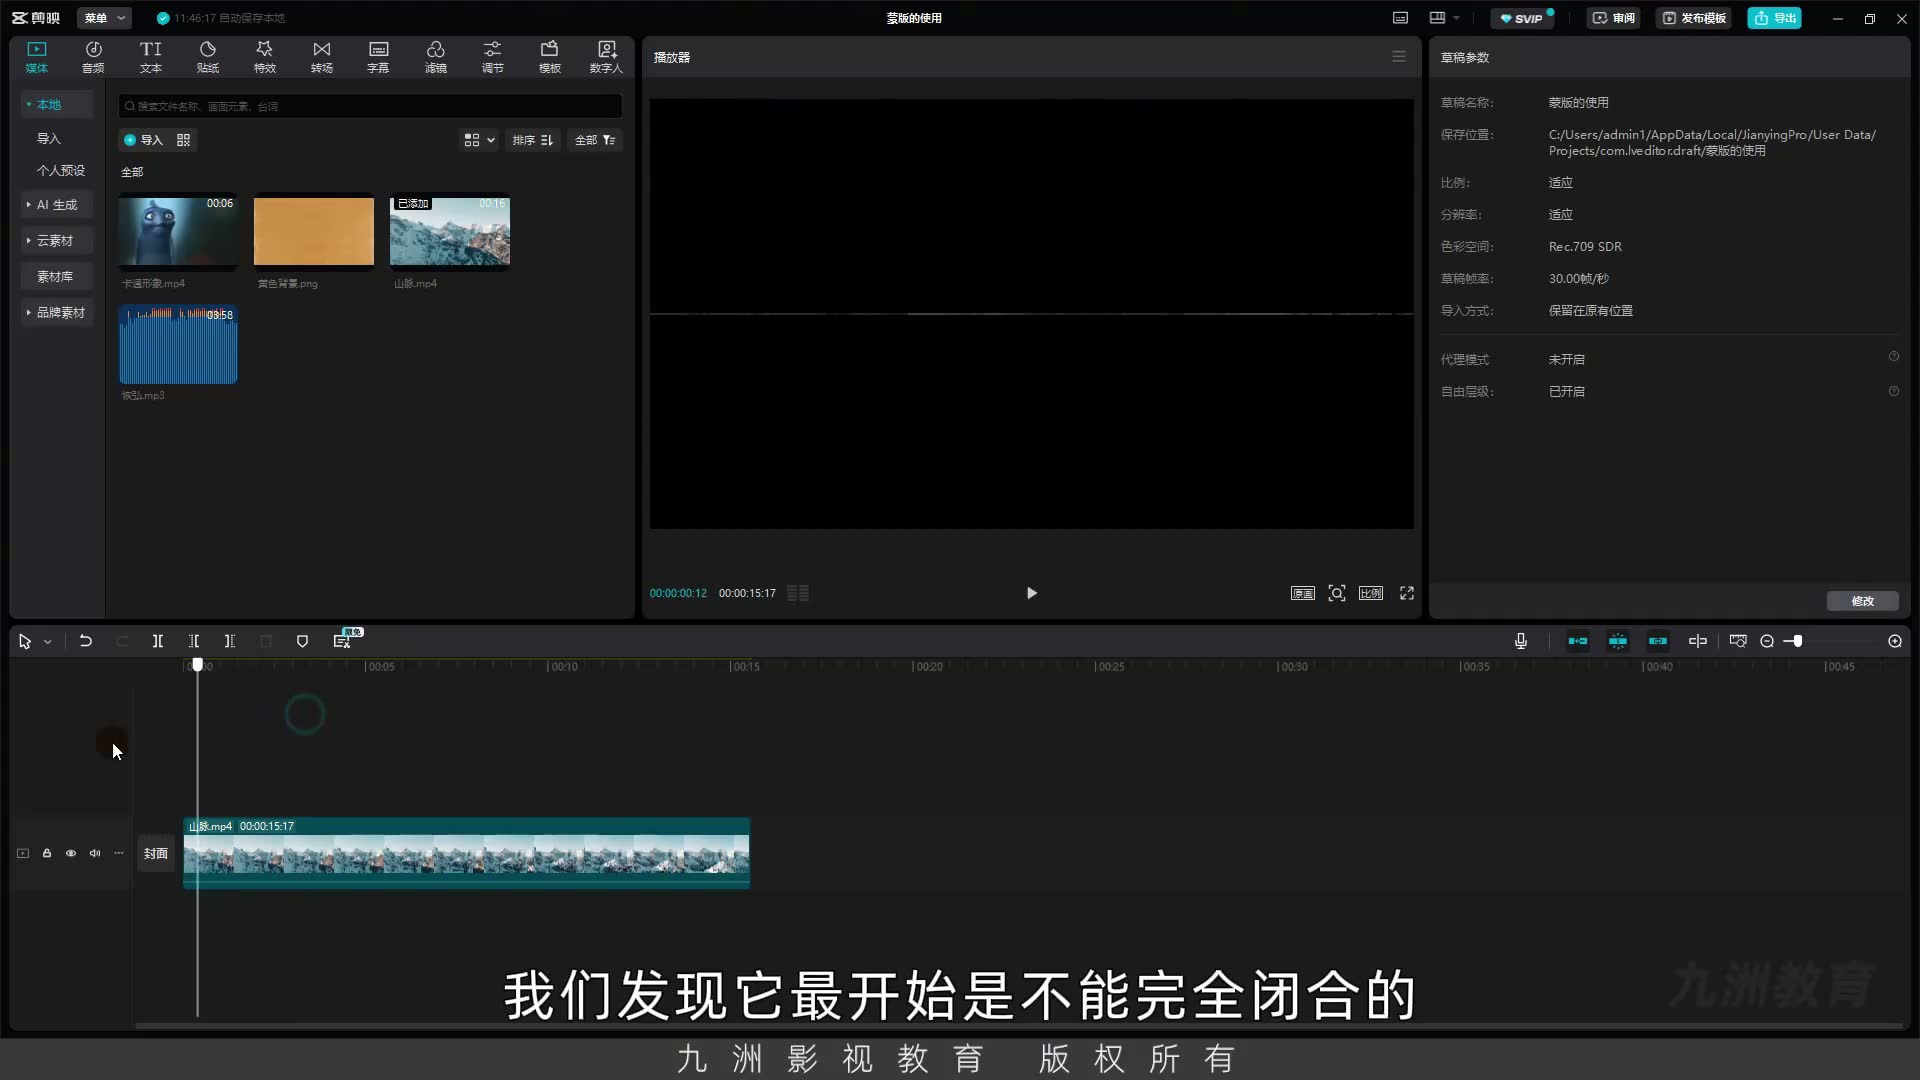This screenshot has width=1920, height=1080.
Task: Open the 文本 text tab
Action: [150, 57]
